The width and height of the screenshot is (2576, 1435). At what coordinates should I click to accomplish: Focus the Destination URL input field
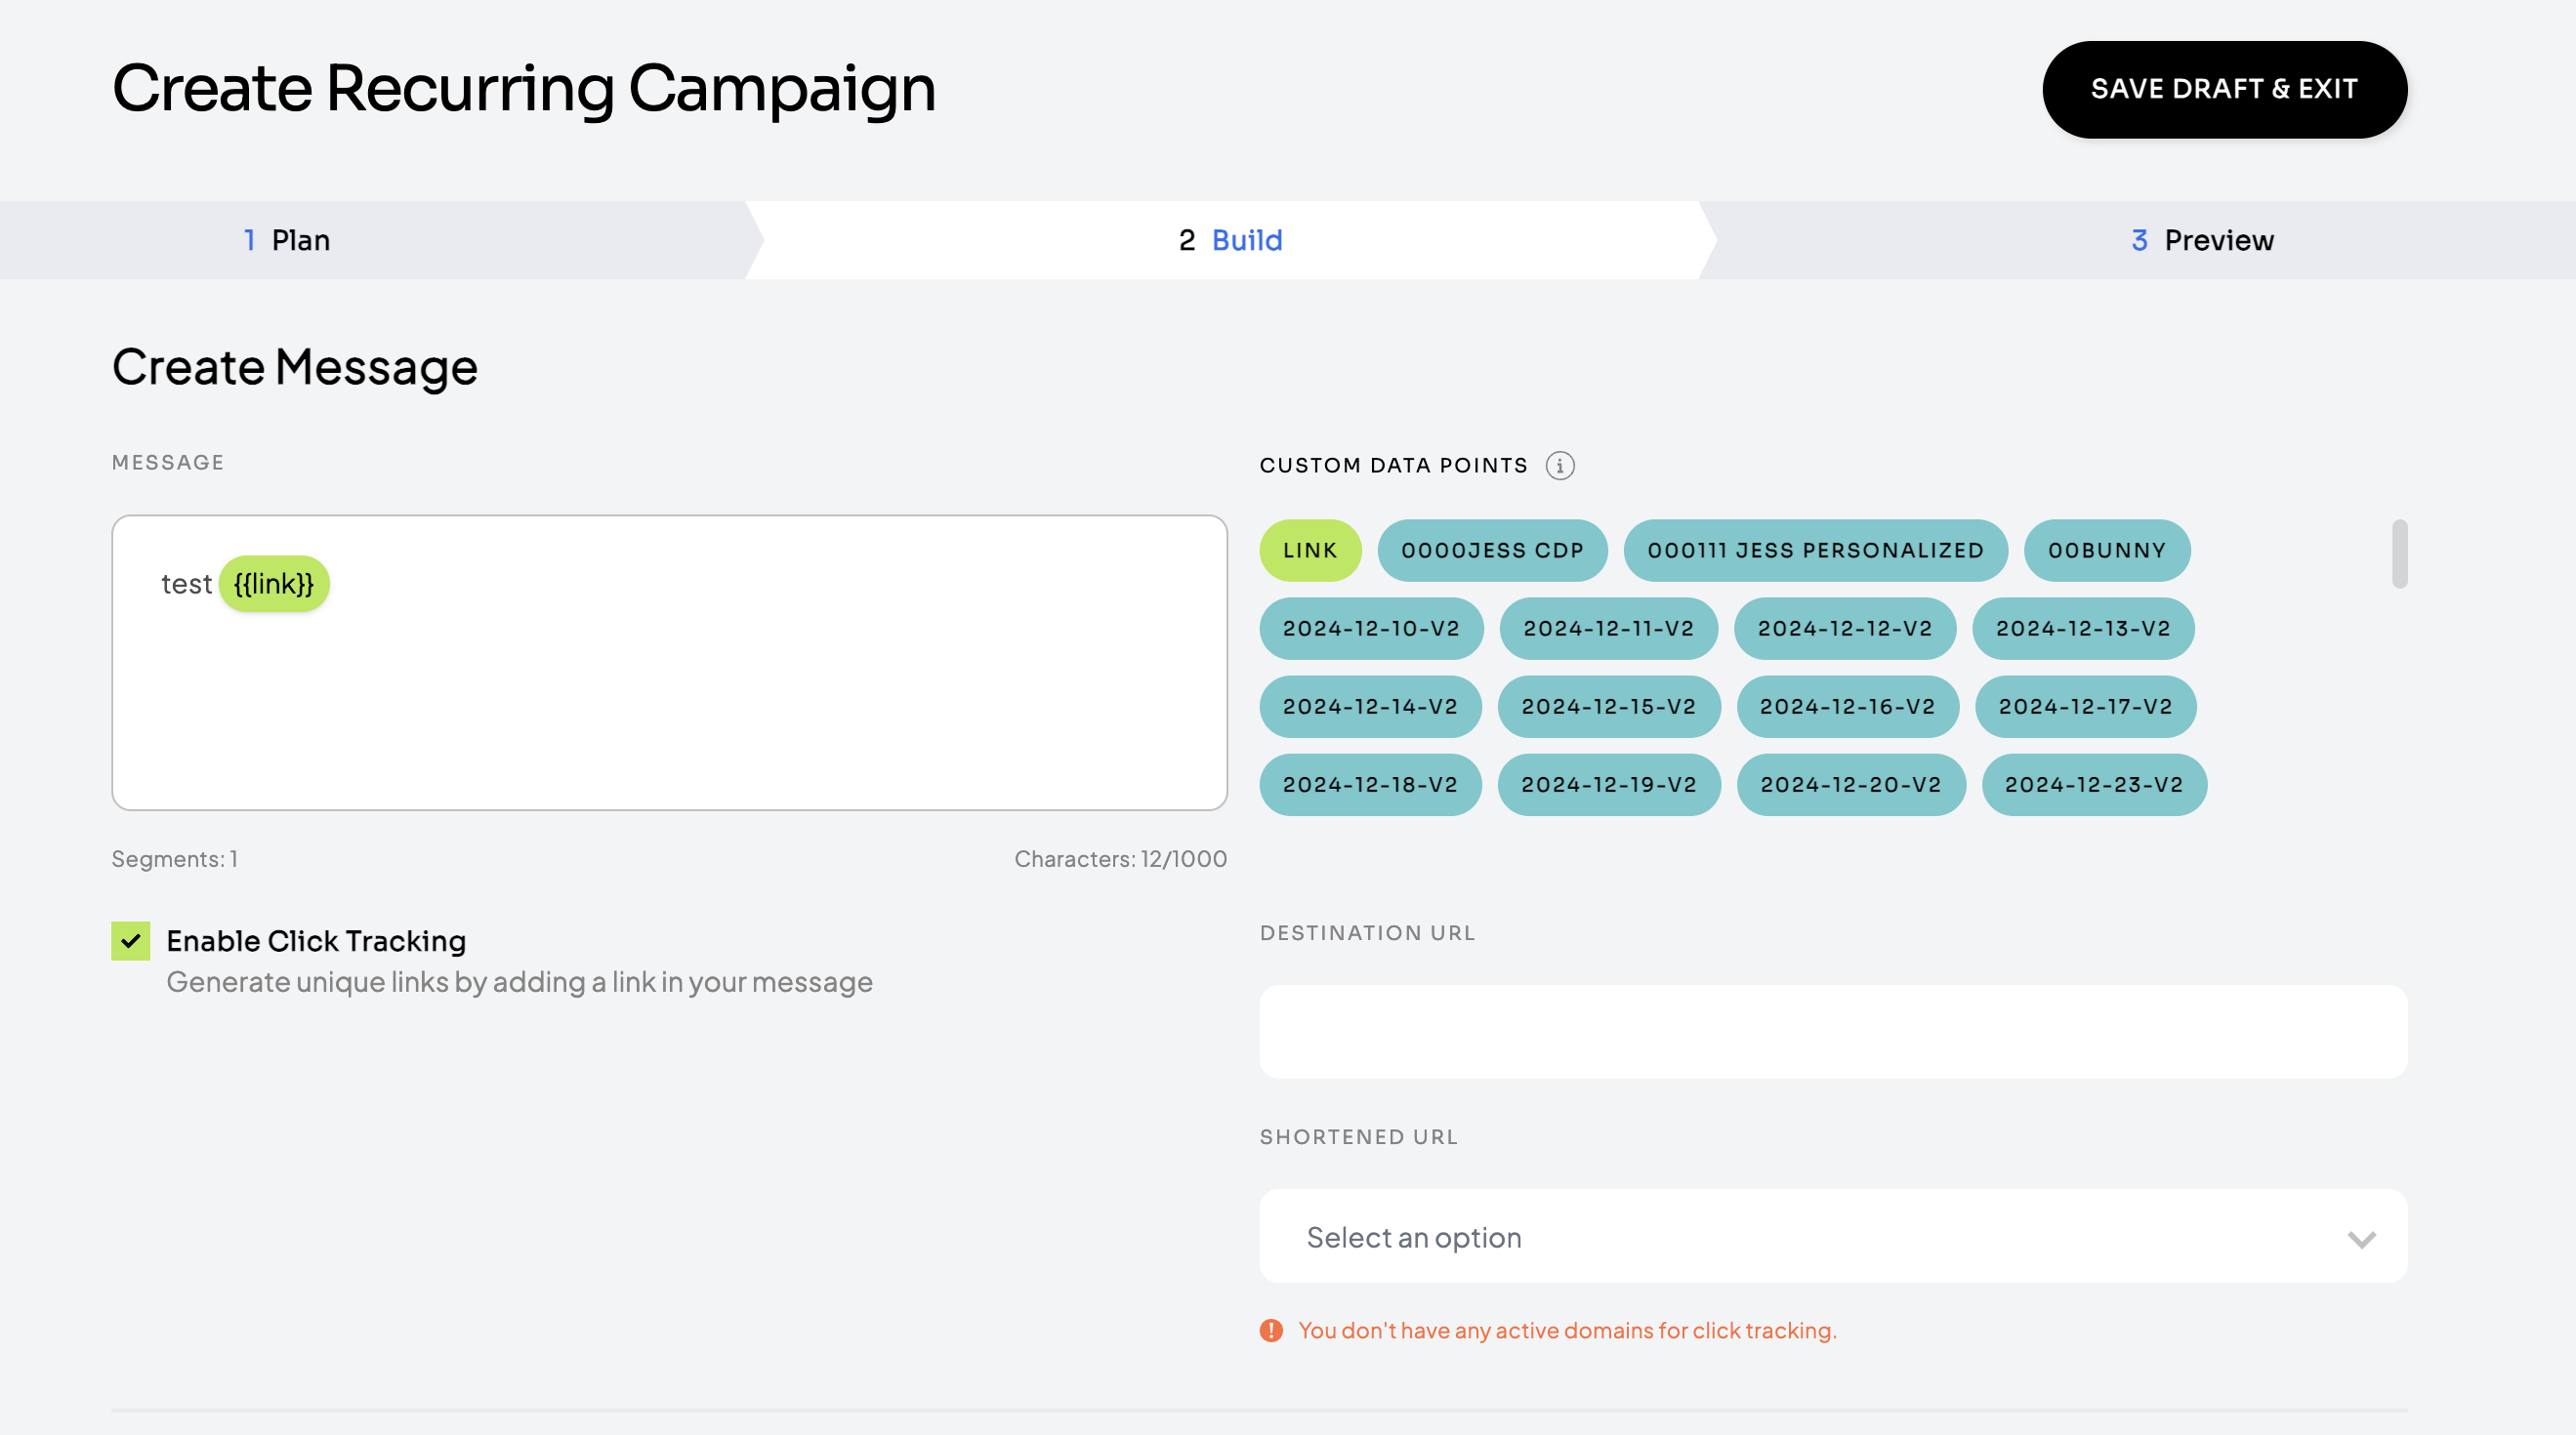click(1832, 1031)
